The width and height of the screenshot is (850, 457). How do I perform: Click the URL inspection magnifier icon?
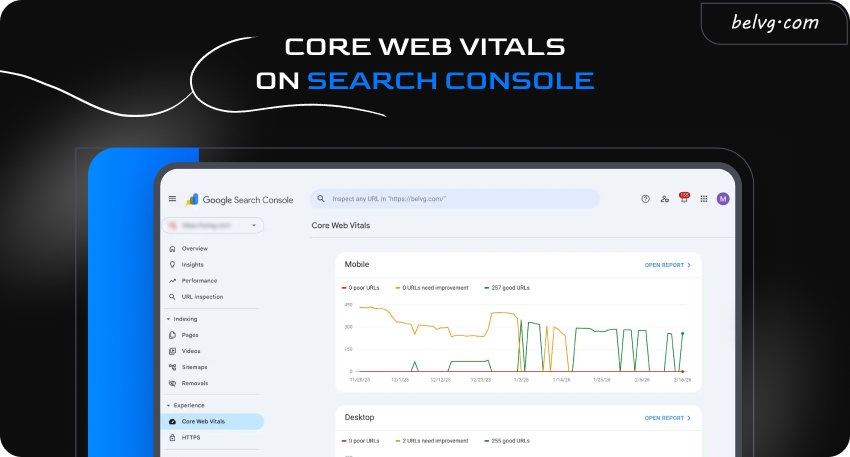click(x=172, y=297)
